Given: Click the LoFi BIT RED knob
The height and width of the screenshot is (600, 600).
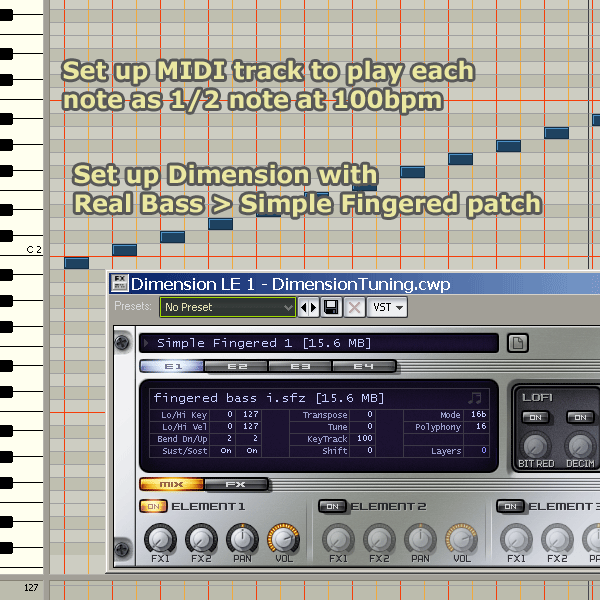Looking at the screenshot, I should pyautogui.click(x=537, y=444).
